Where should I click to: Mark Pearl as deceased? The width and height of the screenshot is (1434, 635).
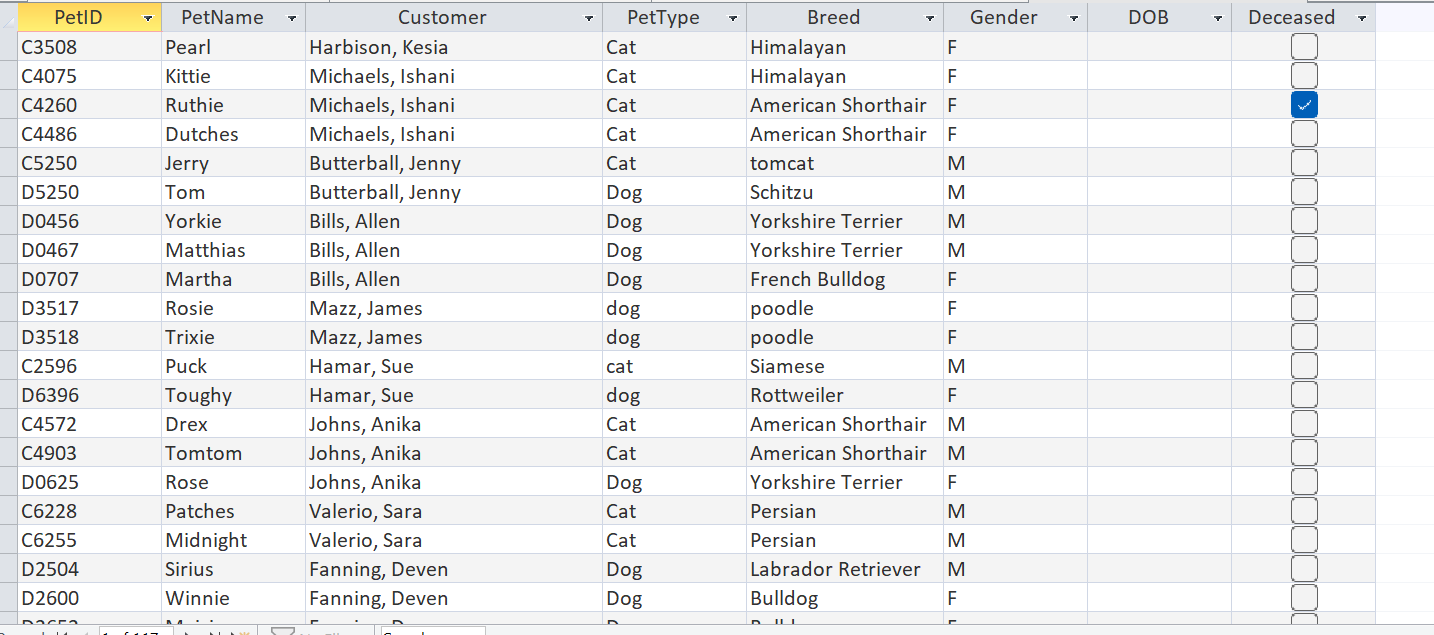point(1304,46)
